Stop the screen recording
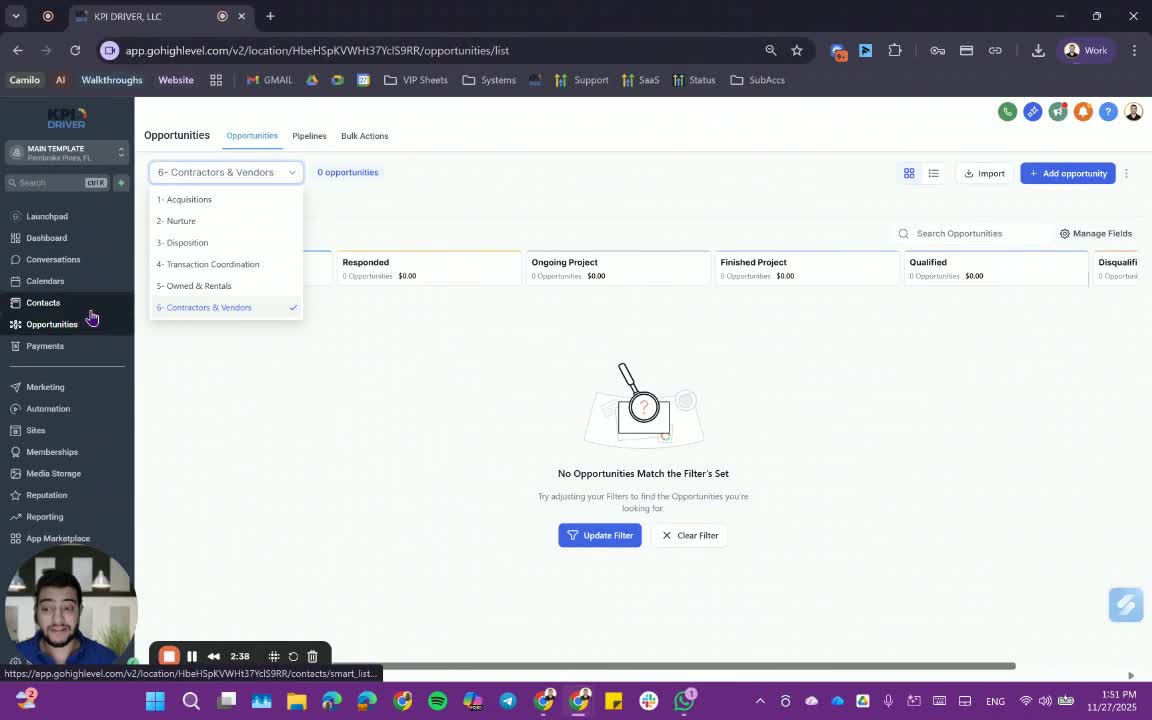The image size is (1152, 720). click(169, 656)
